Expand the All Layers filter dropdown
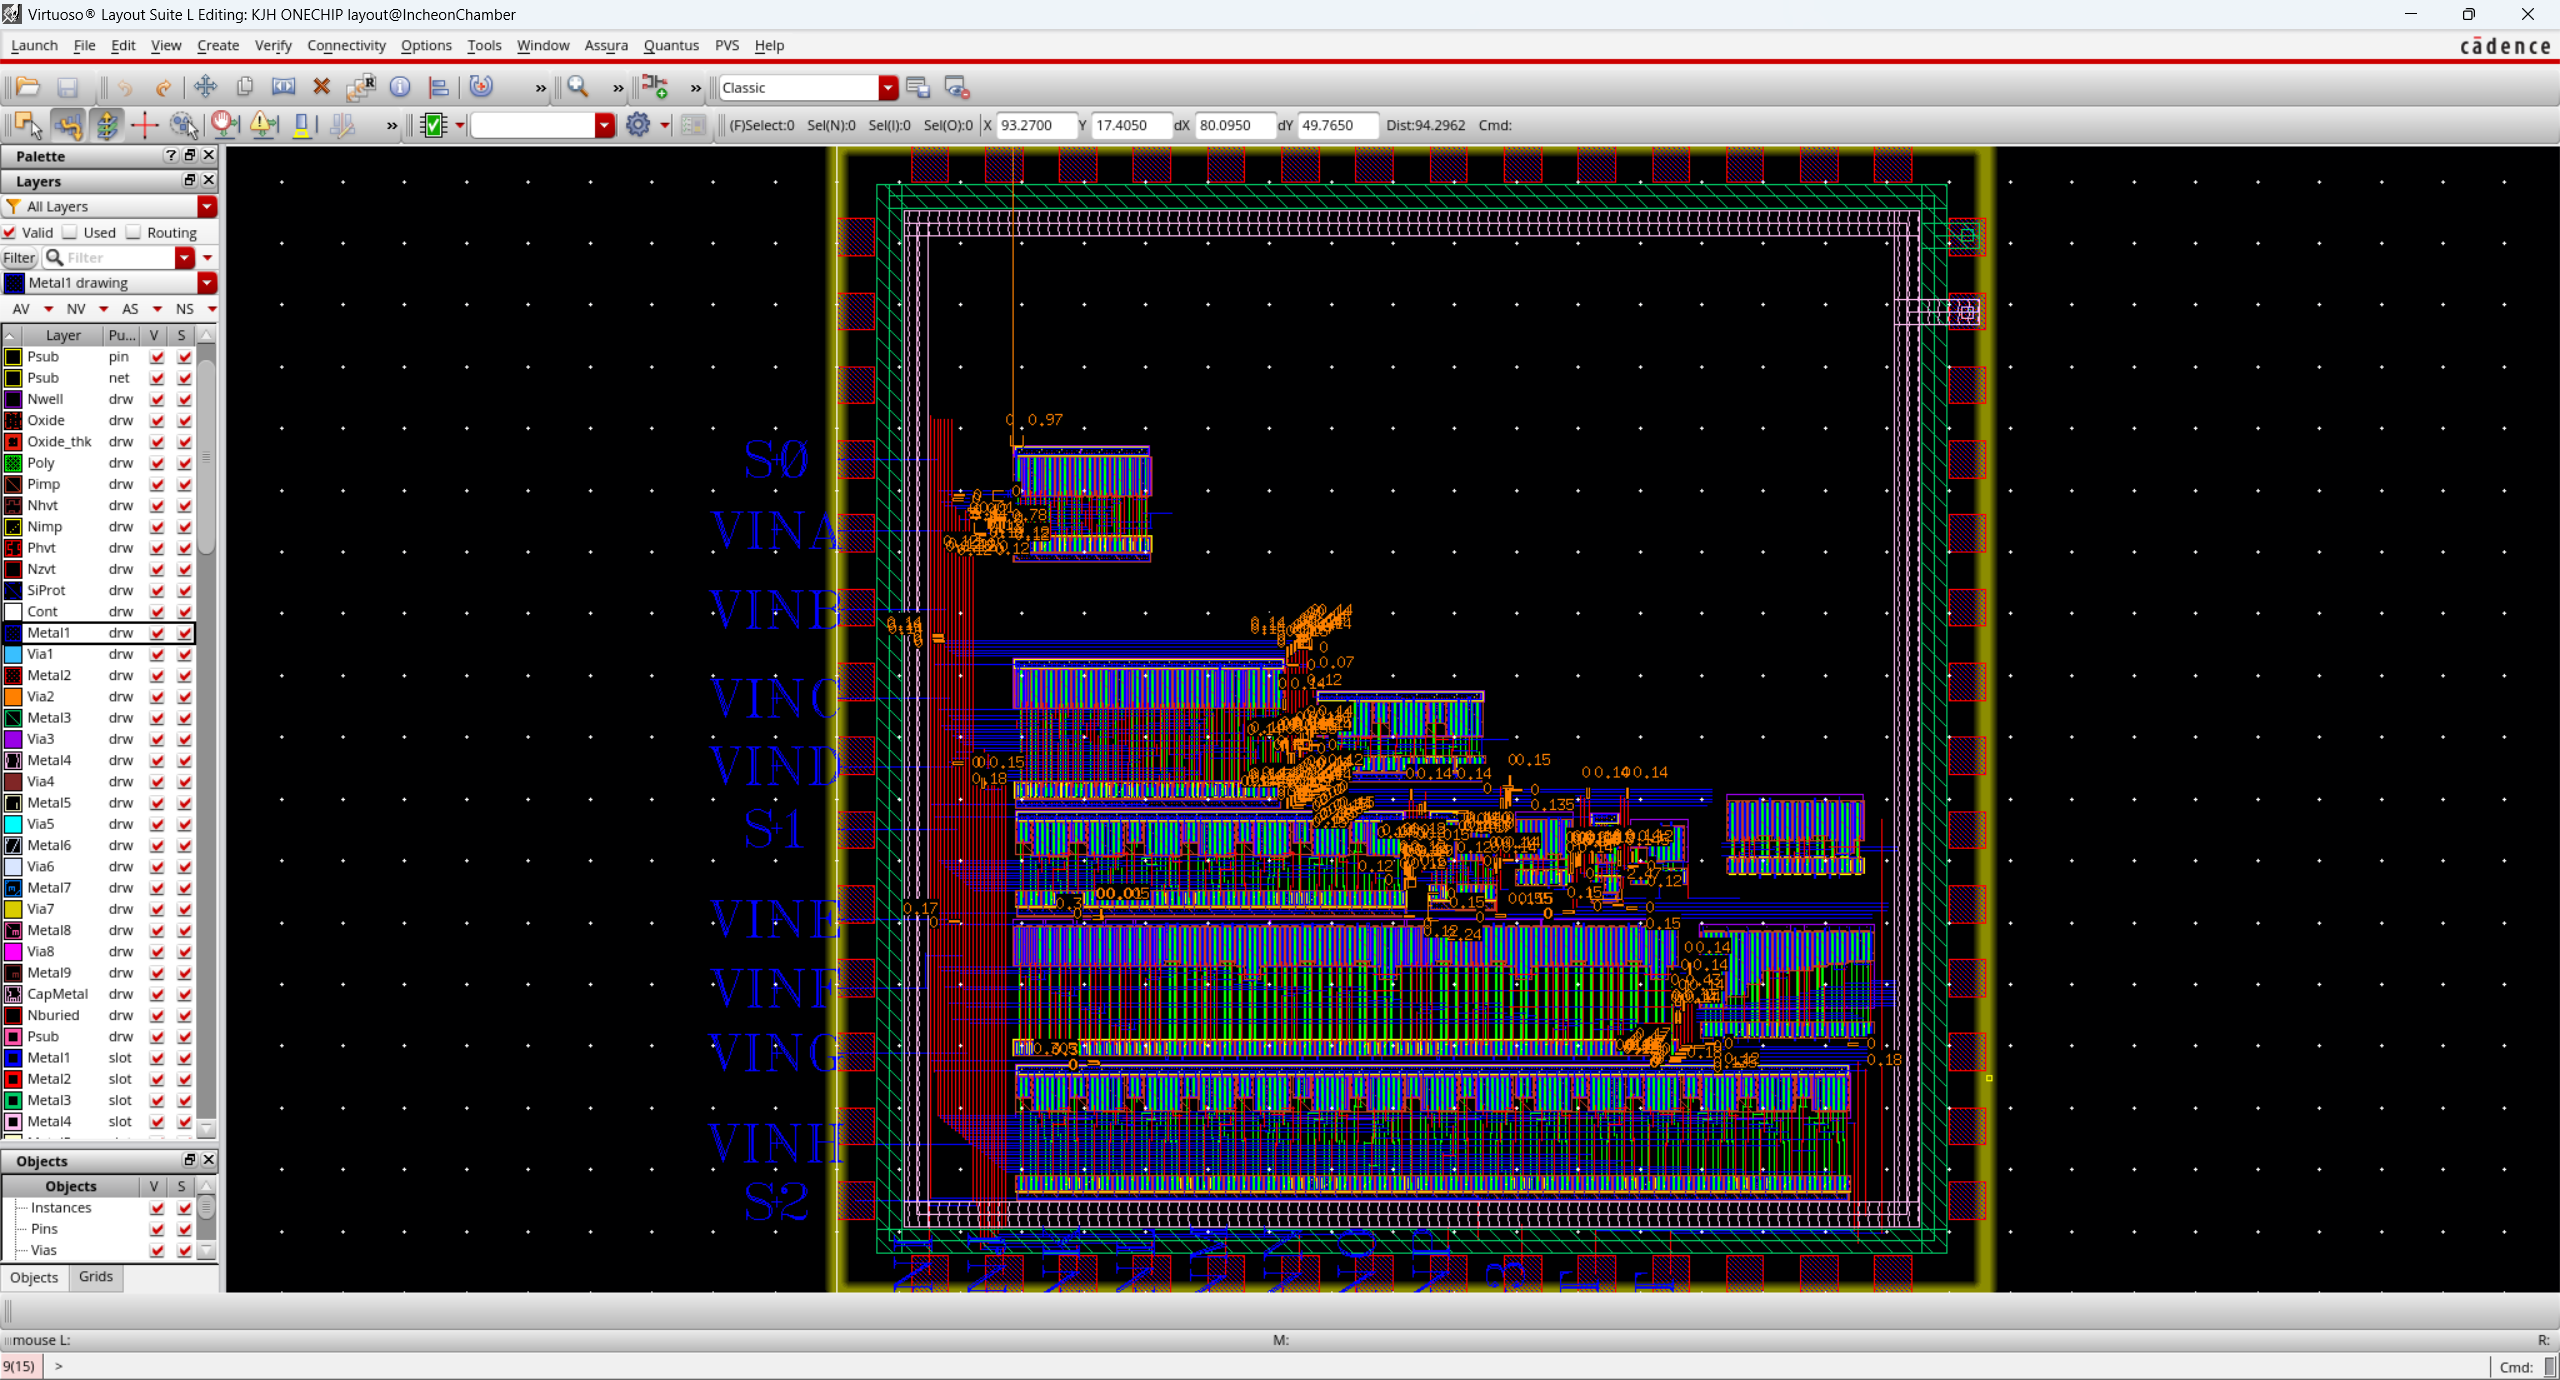This screenshot has width=2560, height=1380. tap(207, 206)
